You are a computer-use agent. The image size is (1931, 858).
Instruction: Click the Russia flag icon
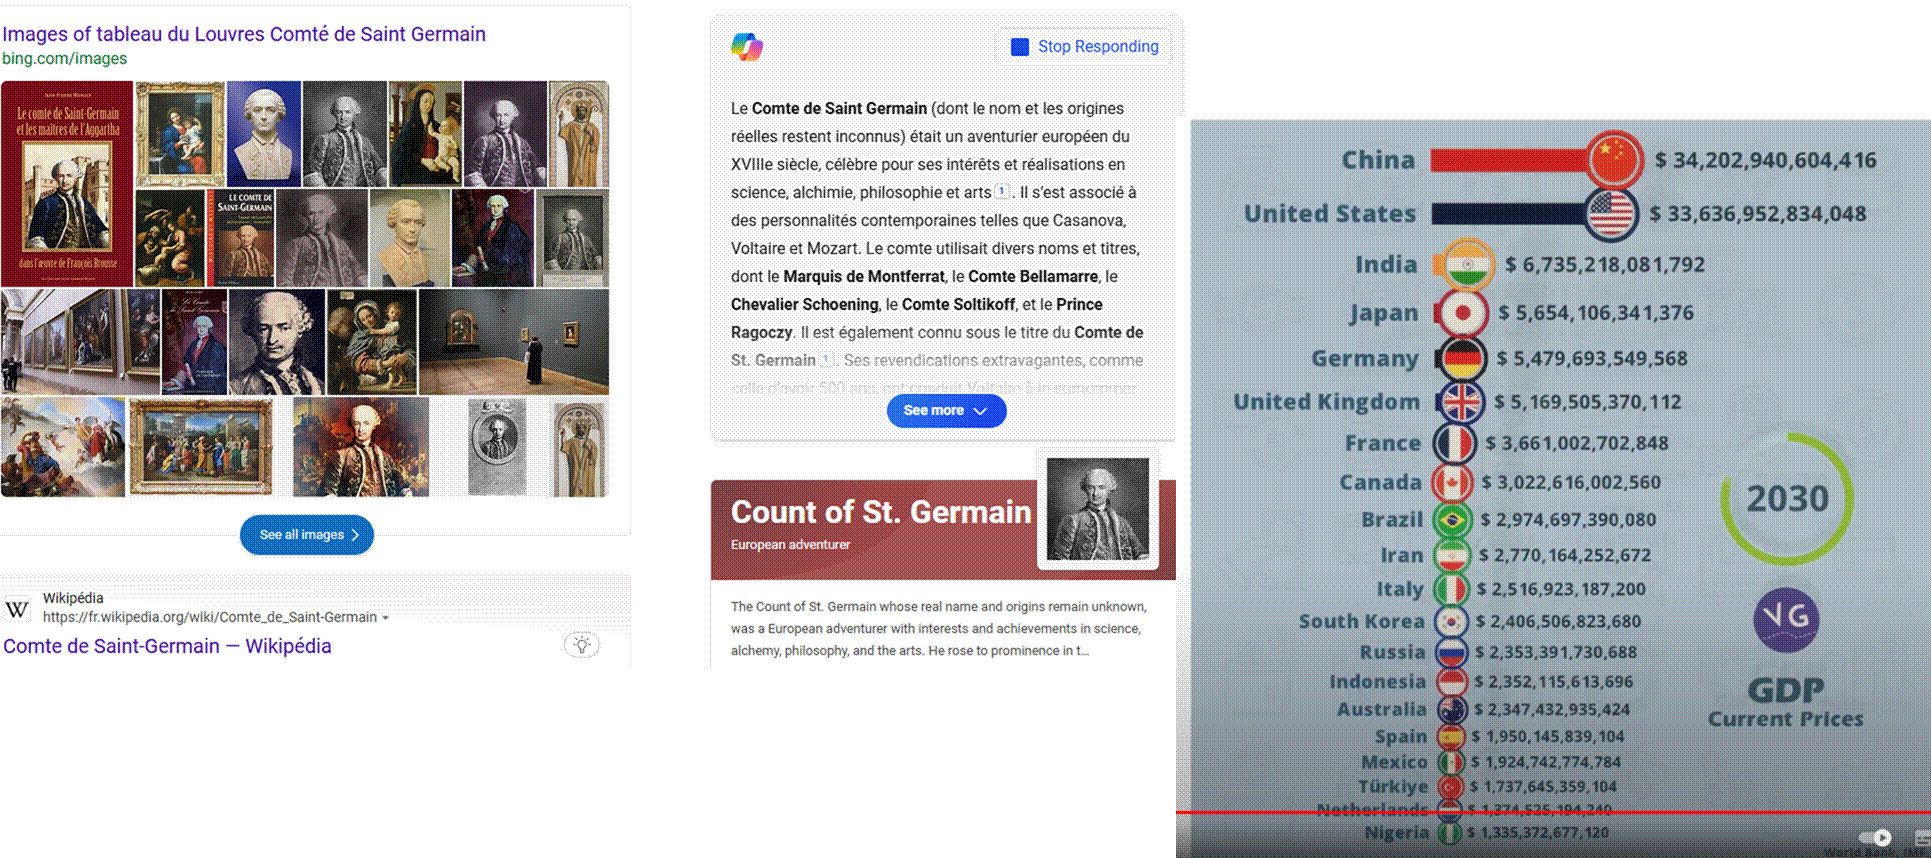(1451, 652)
